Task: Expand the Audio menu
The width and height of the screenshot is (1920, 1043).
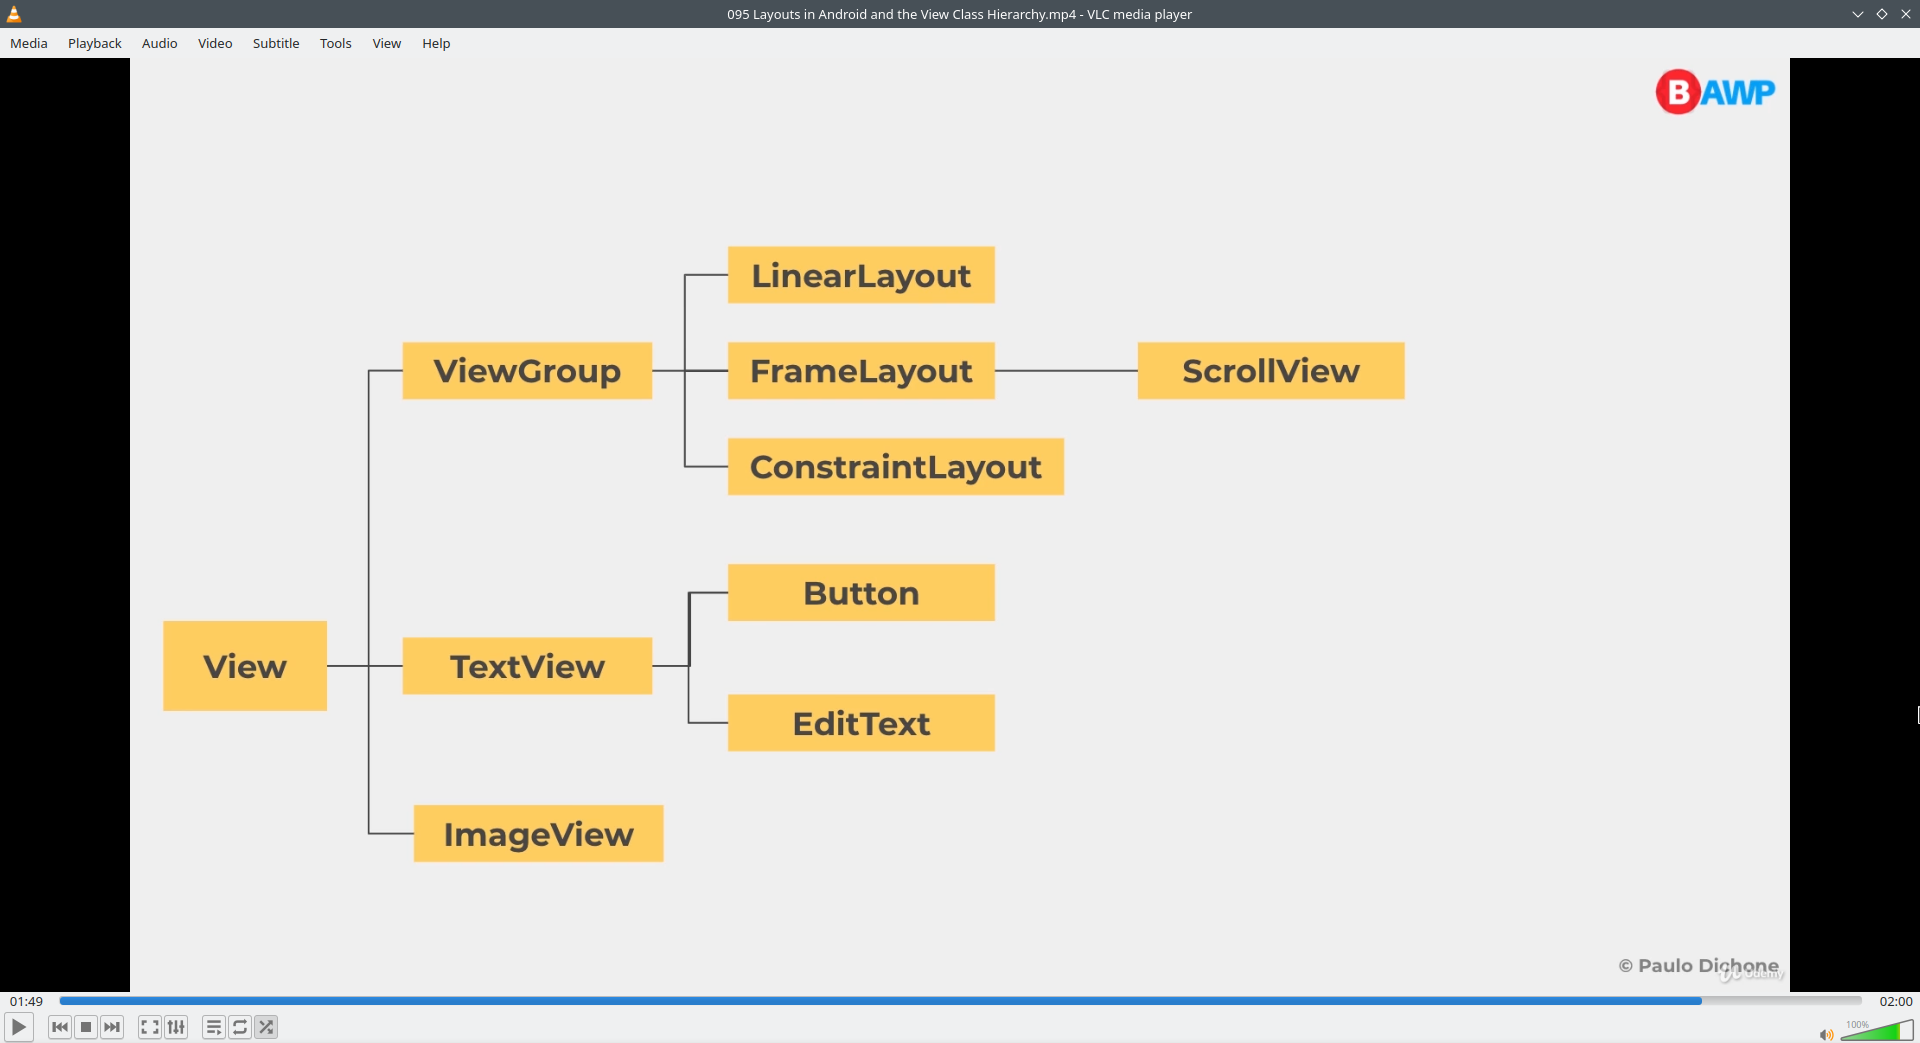Action: [x=160, y=43]
